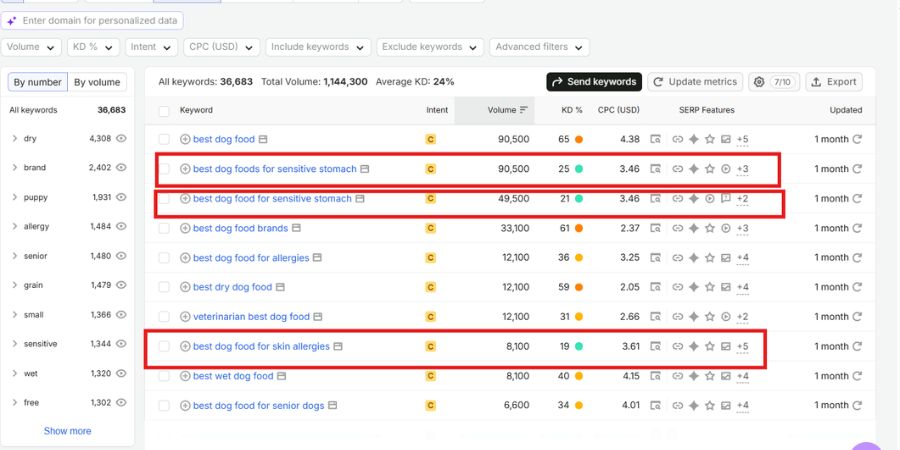Refresh metrics for 'best dog food' row

click(x=857, y=139)
